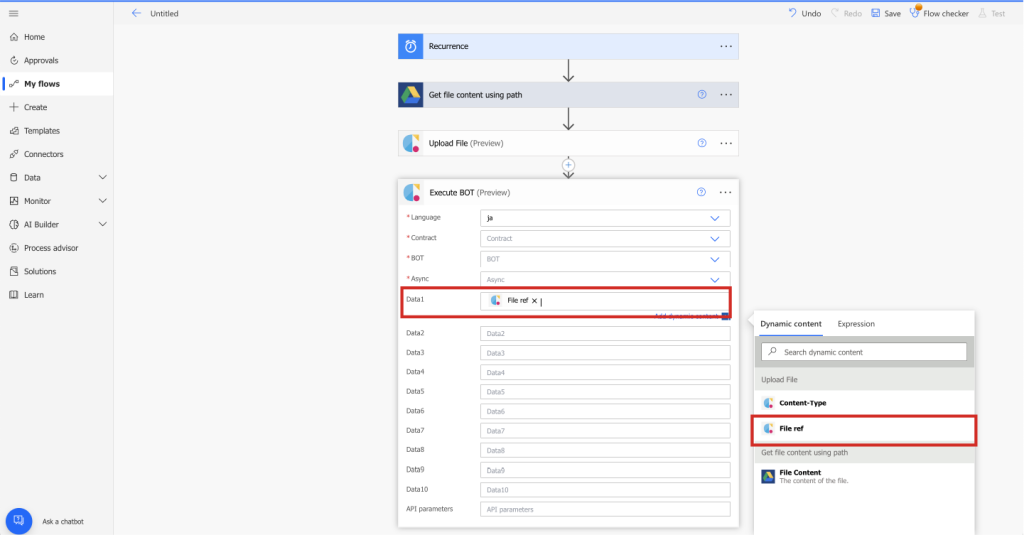Click the Create plus icon
Viewport: 1024px width, 535px height.
(x=14, y=107)
